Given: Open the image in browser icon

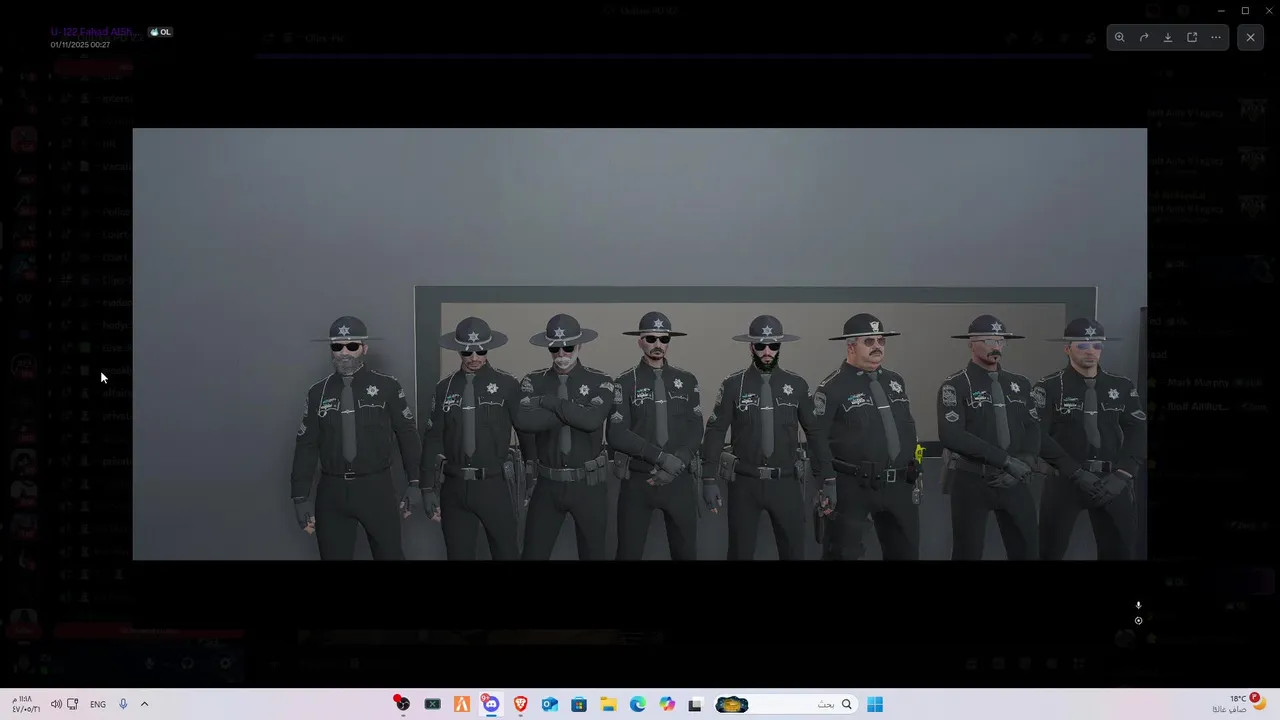Looking at the screenshot, I should point(1192,37).
